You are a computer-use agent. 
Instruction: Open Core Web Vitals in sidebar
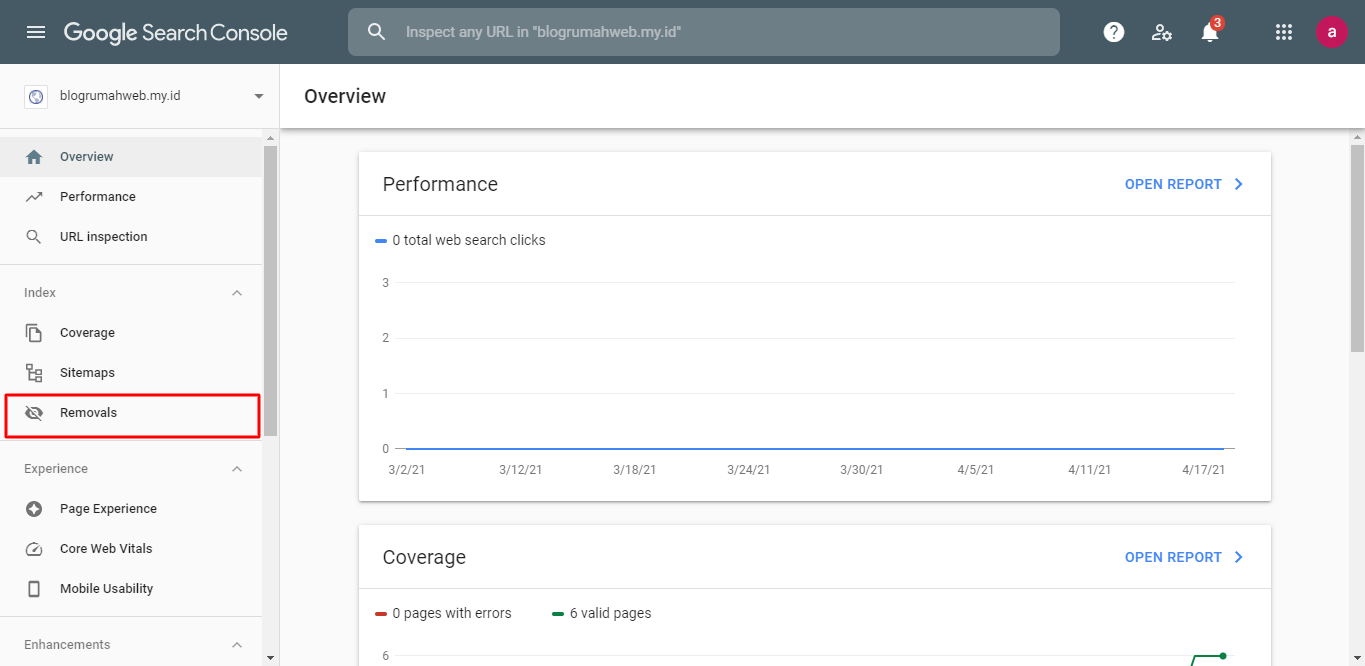[x=131, y=549]
